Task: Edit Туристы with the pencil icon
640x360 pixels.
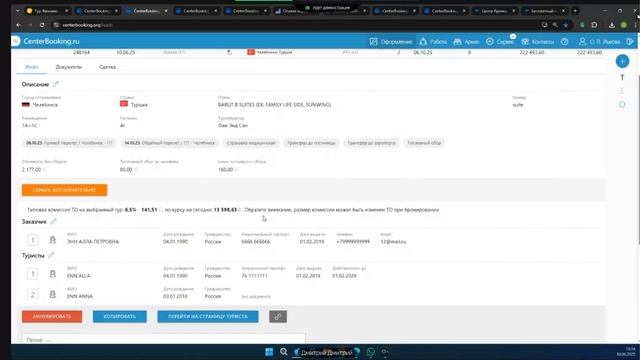Action: 51,255
